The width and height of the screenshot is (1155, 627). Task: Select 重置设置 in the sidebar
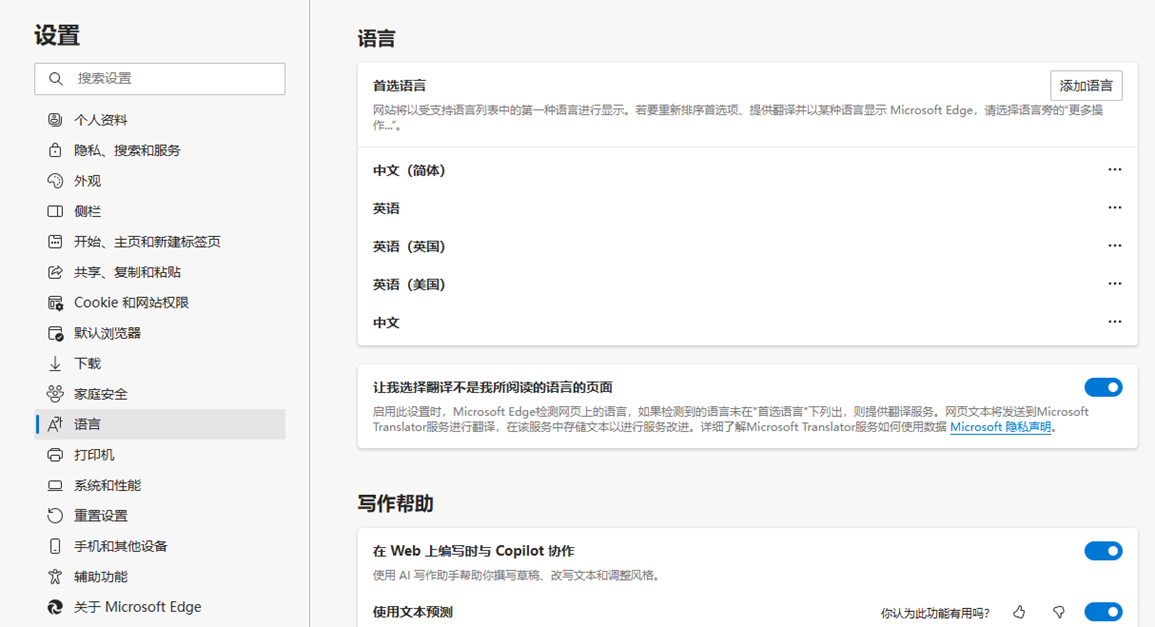(160, 516)
